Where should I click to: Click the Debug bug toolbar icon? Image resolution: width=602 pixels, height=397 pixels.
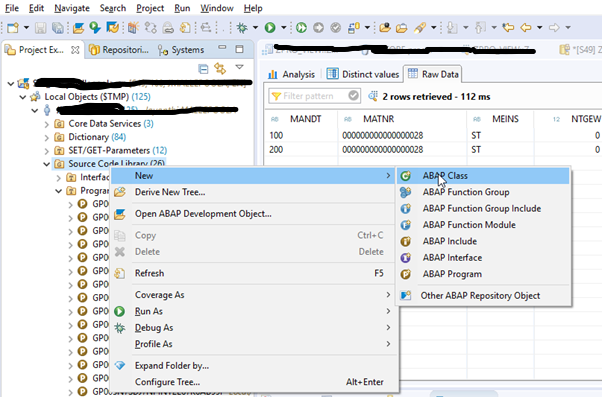click(x=242, y=28)
